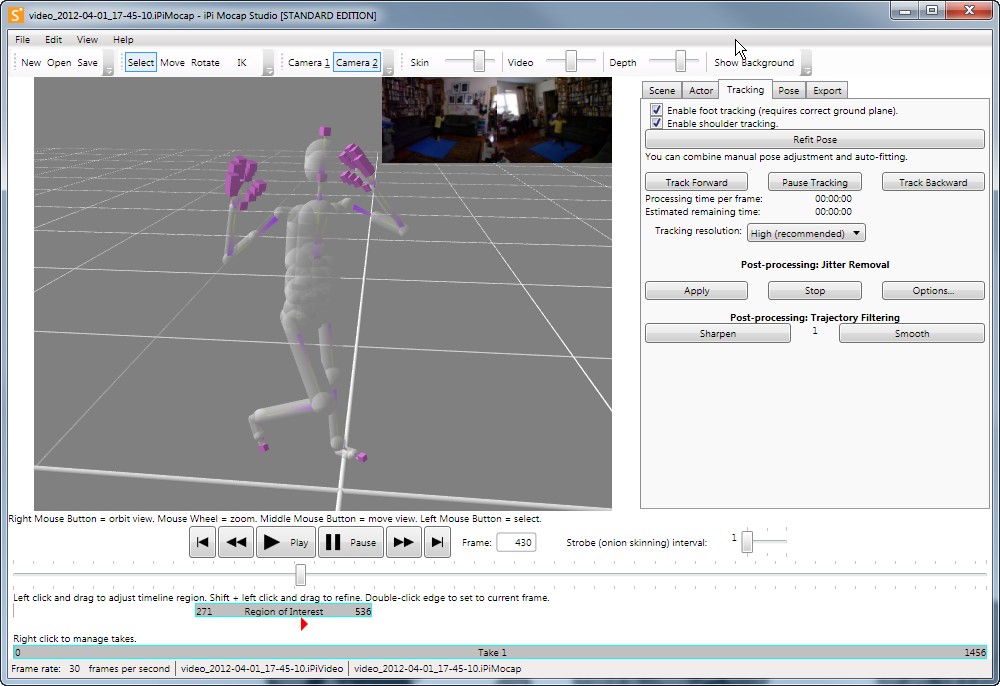Click the Sharpen trajectory button
1000x686 pixels.
point(717,333)
